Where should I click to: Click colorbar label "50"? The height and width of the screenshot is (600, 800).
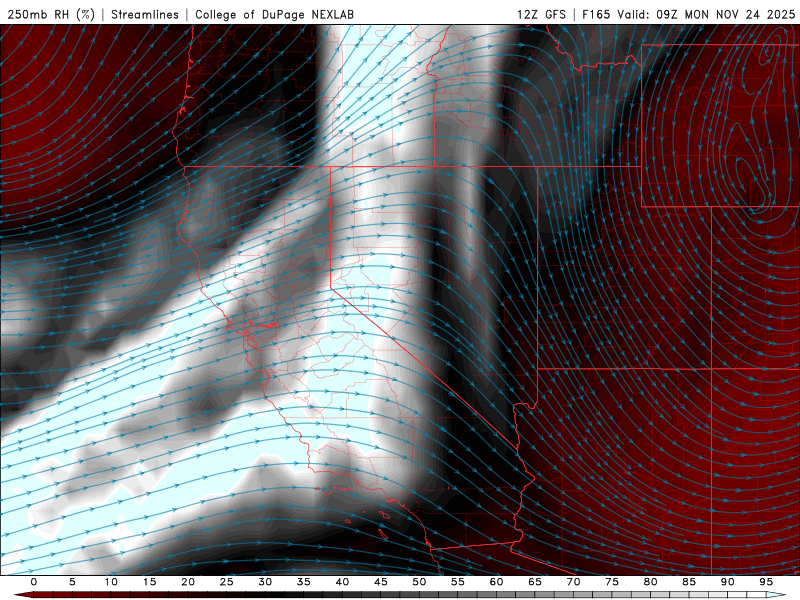pos(419,582)
